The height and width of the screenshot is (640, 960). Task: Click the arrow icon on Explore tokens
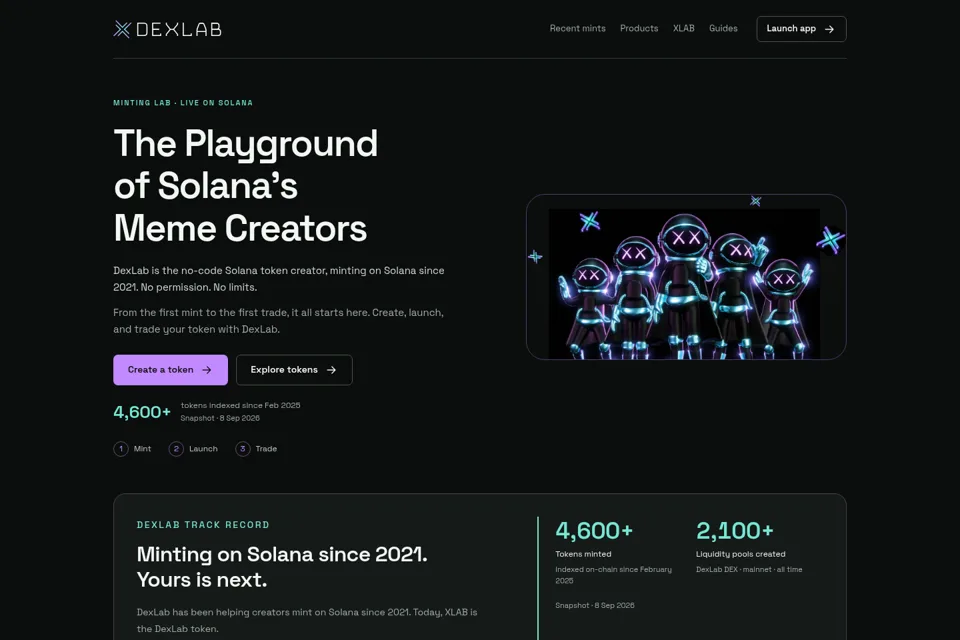coord(331,370)
